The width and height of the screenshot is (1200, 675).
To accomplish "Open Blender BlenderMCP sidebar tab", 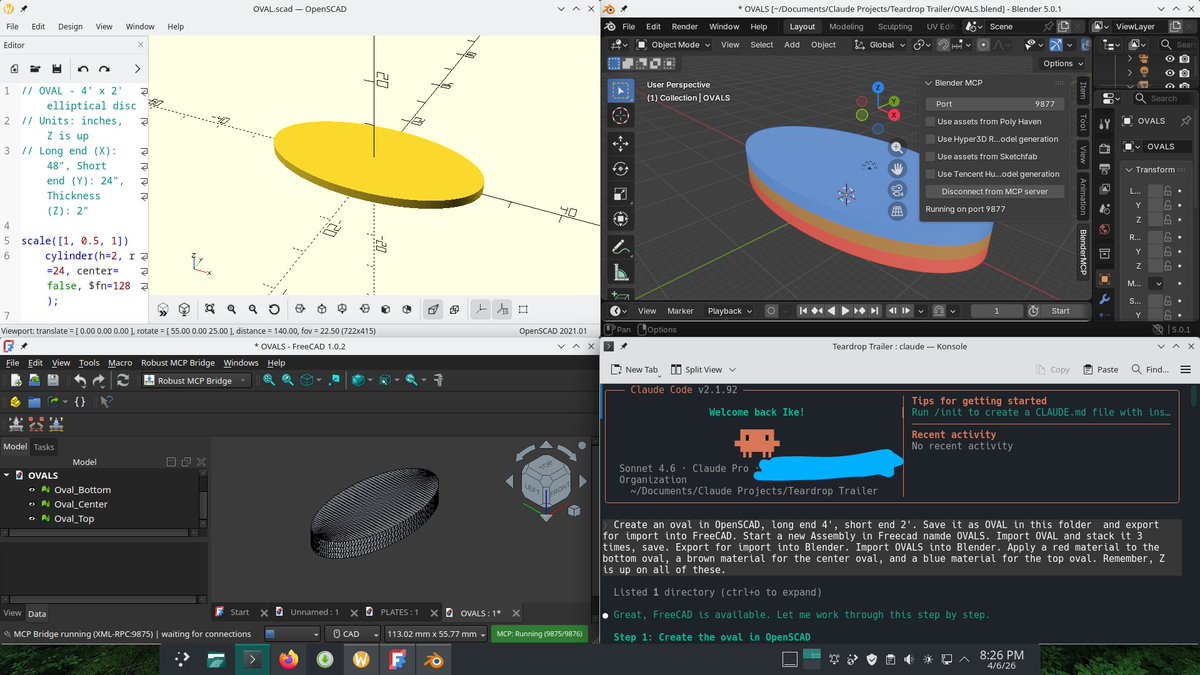I will pos(1083,251).
